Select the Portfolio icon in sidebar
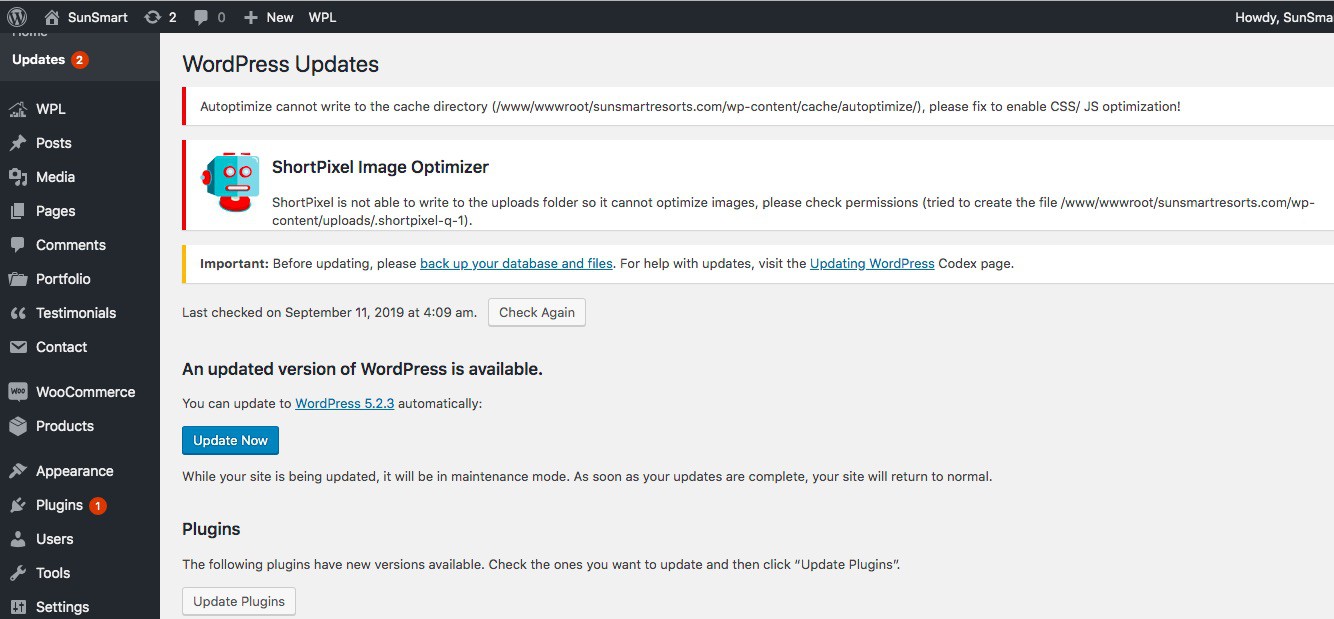 16,278
